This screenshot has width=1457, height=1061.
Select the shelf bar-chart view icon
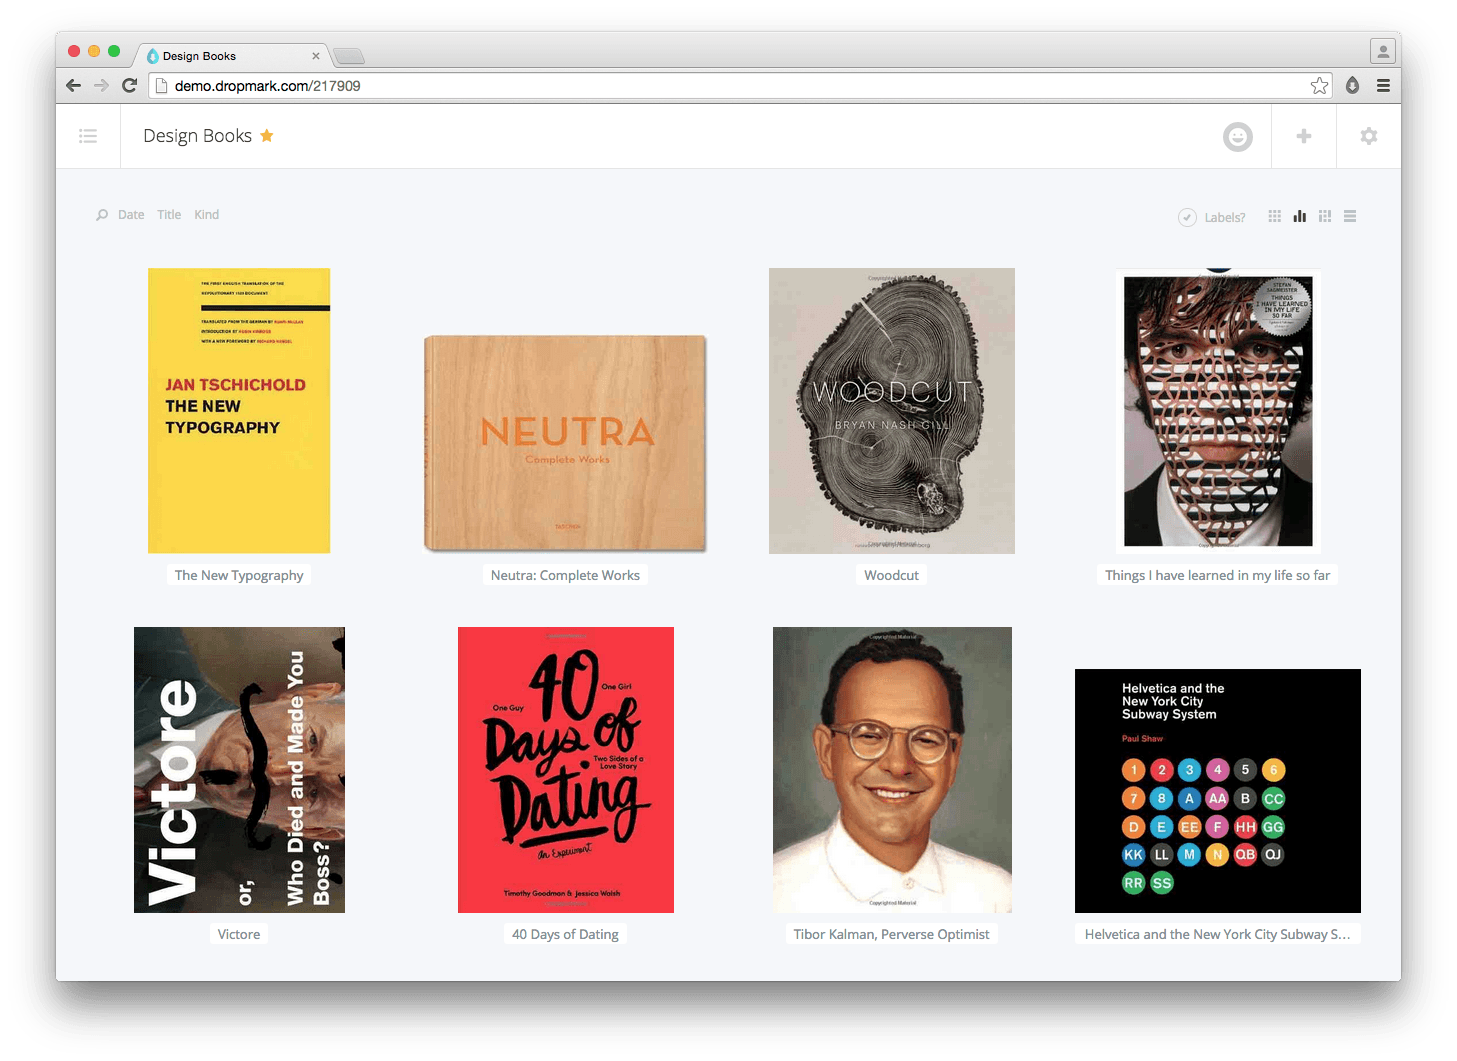coord(1299,216)
